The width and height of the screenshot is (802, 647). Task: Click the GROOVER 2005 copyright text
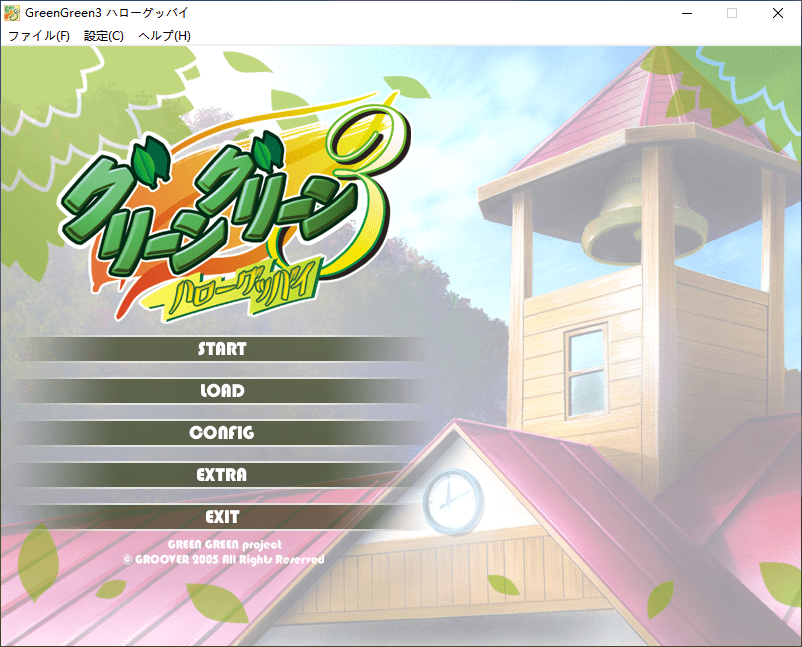[223, 560]
